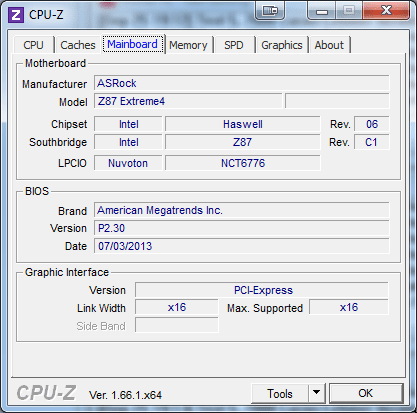Click the Southbridge value Z87

click(243, 142)
